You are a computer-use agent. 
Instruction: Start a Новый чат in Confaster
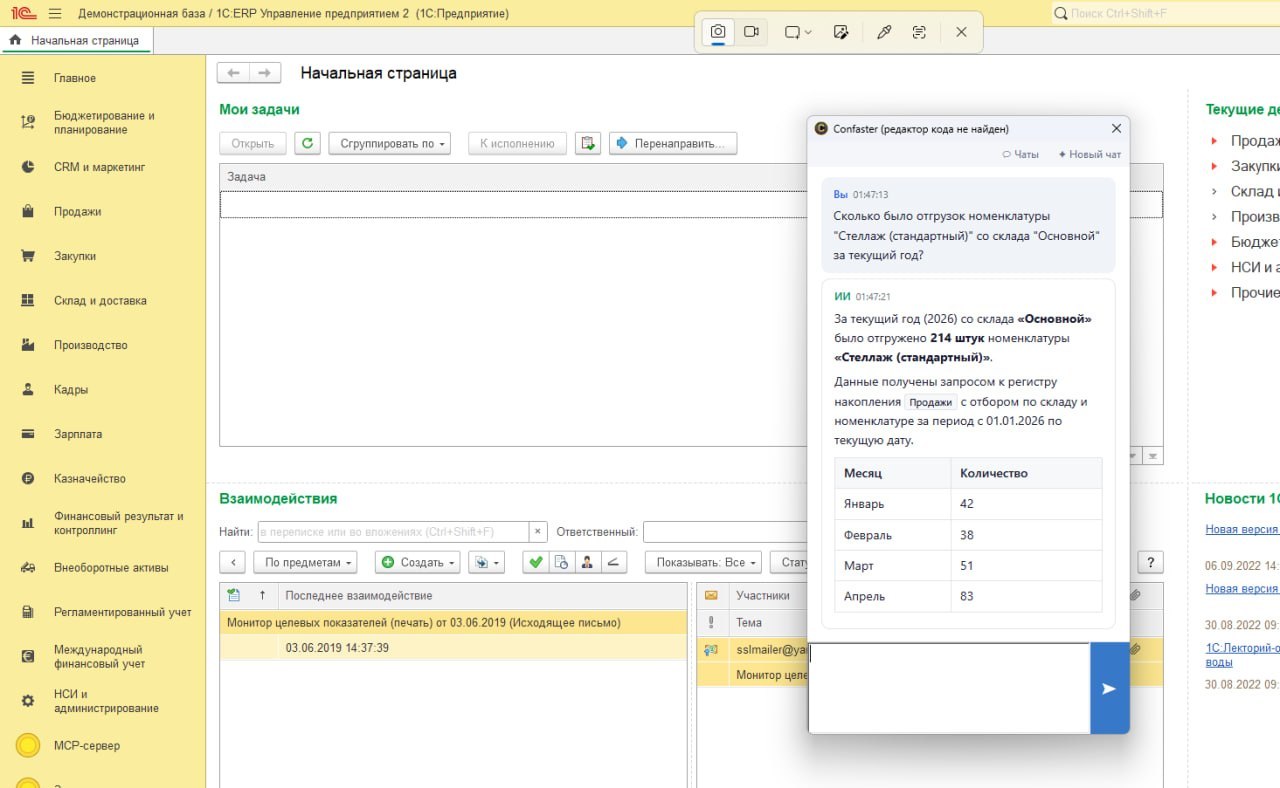click(1090, 154)
